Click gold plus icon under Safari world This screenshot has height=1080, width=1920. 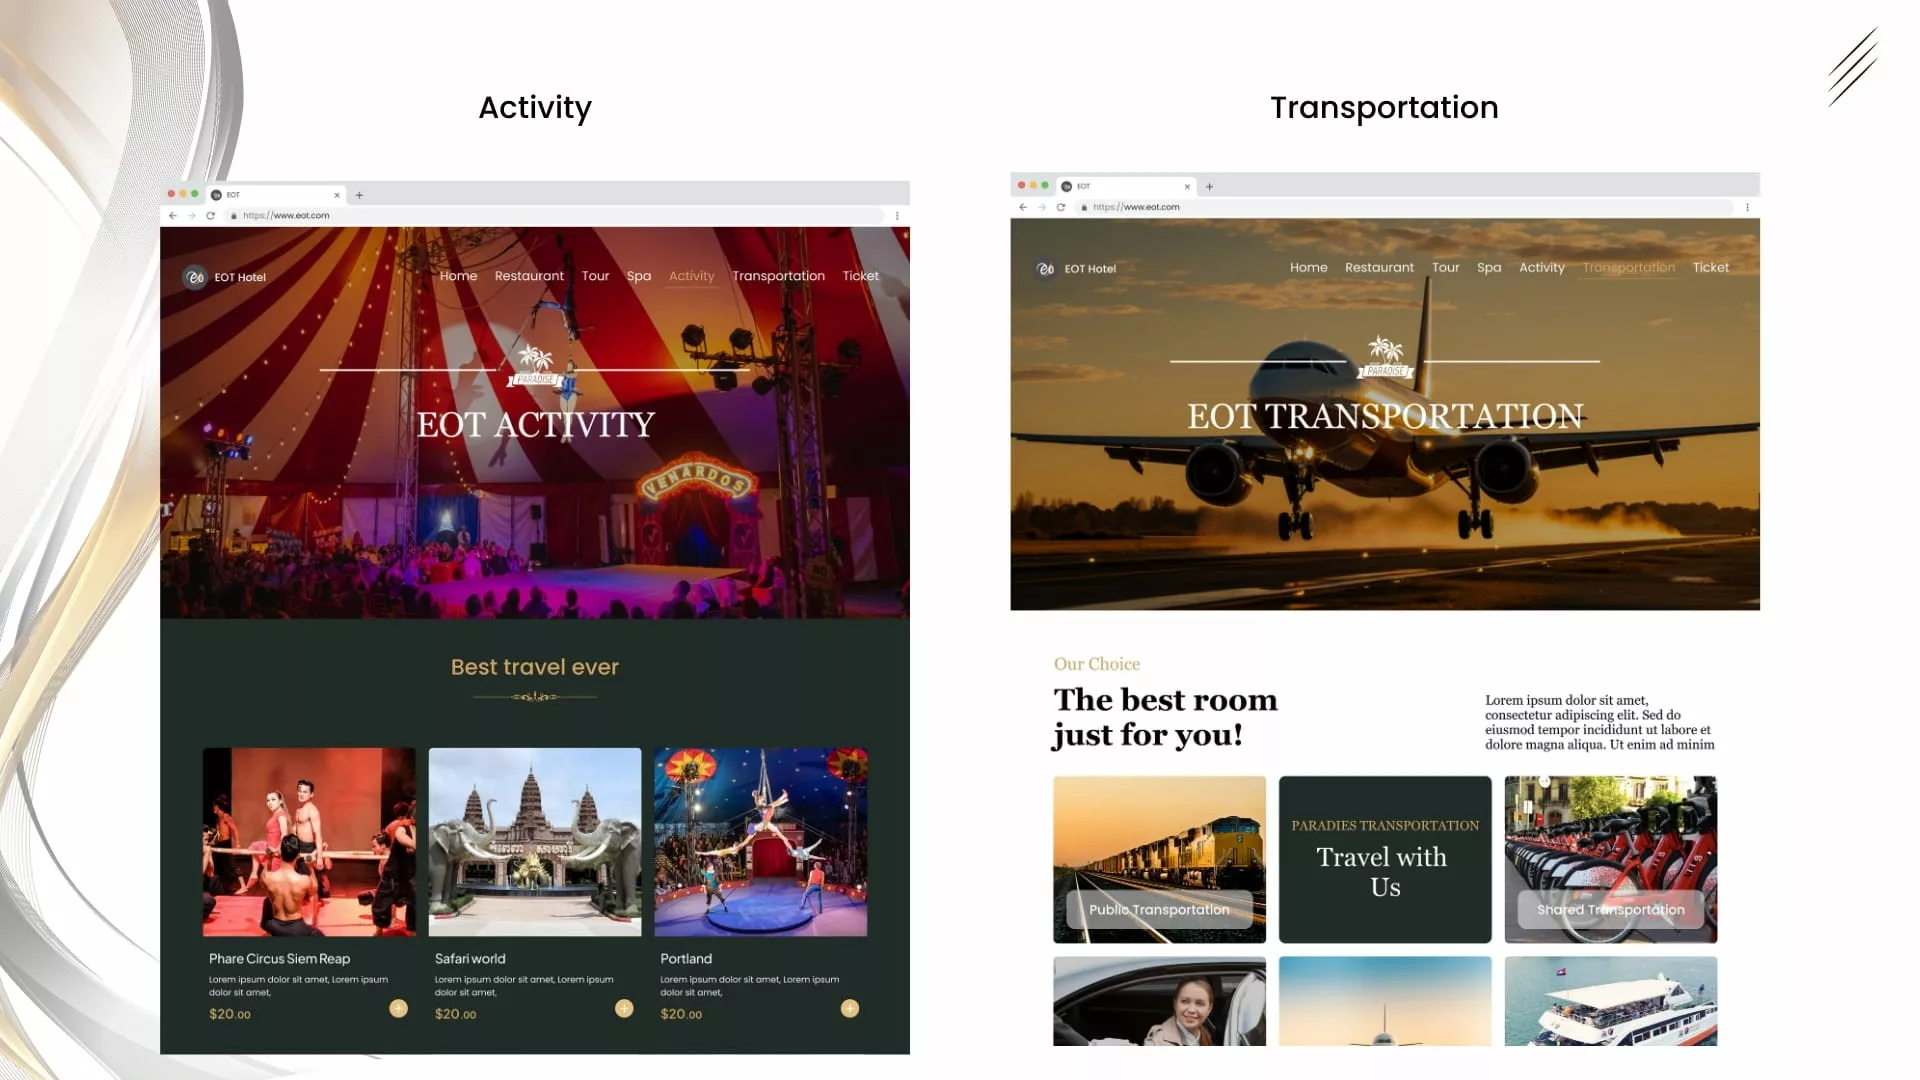point(624,1008)
